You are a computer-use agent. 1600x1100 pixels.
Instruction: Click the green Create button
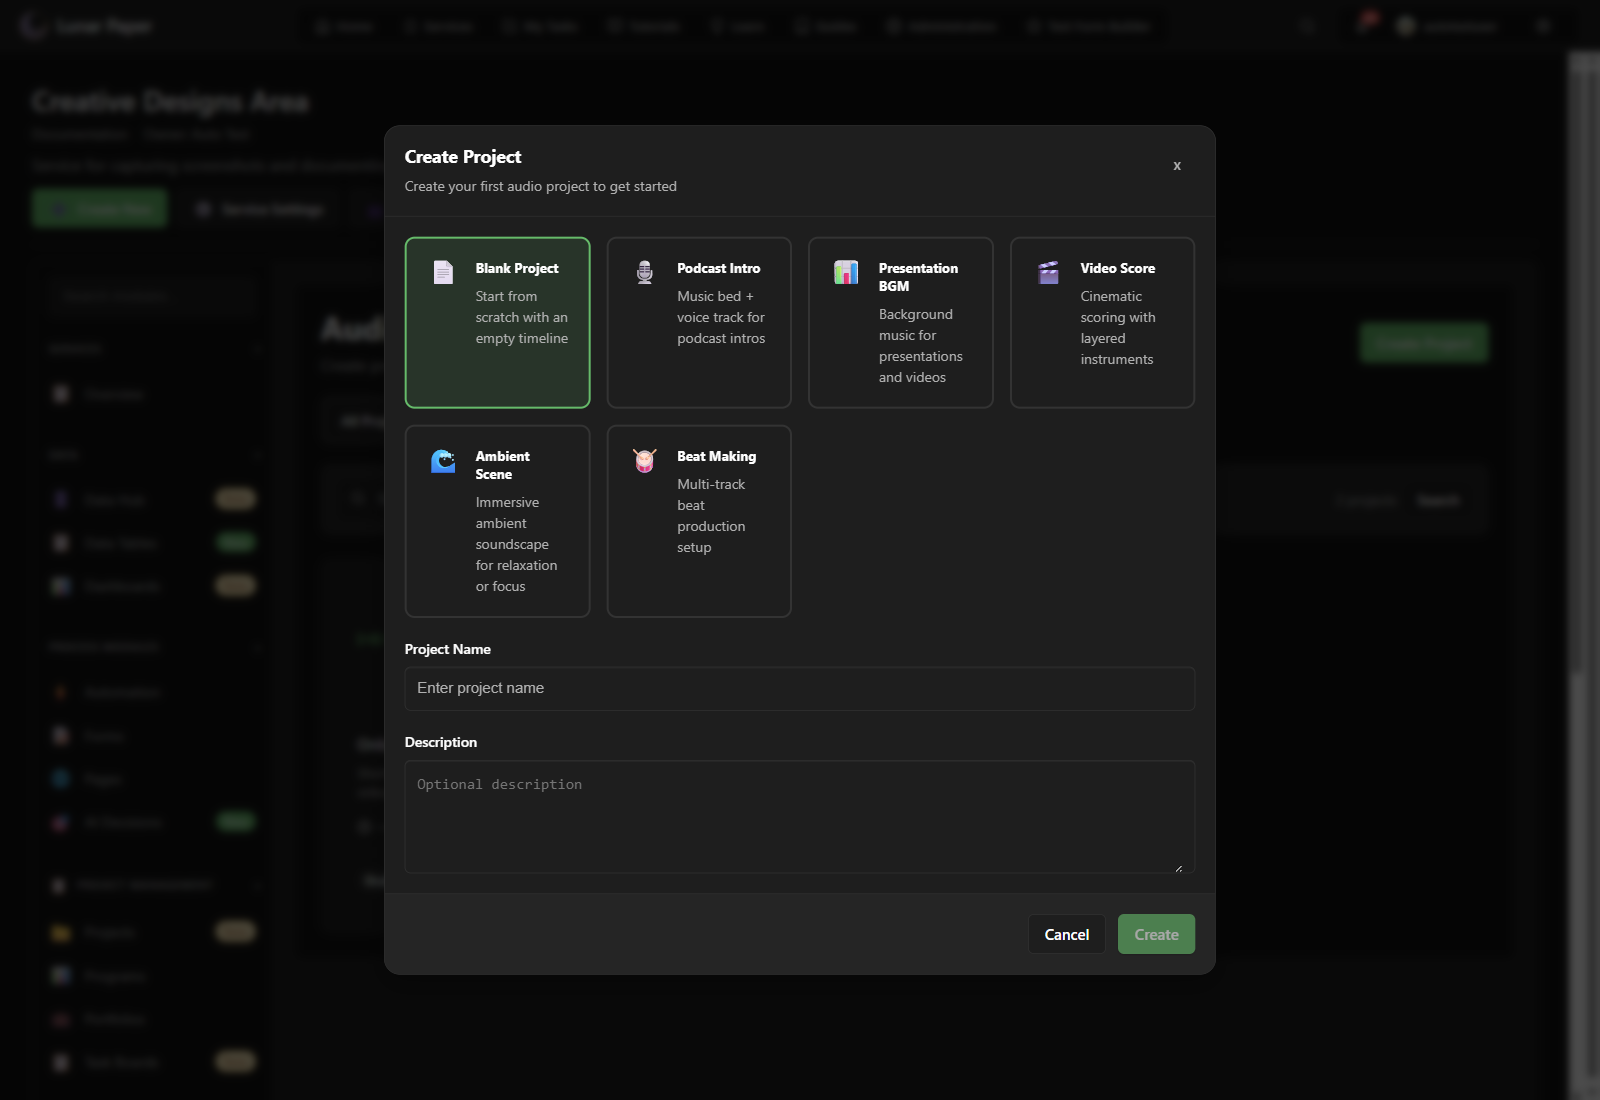pos(1156,934)
